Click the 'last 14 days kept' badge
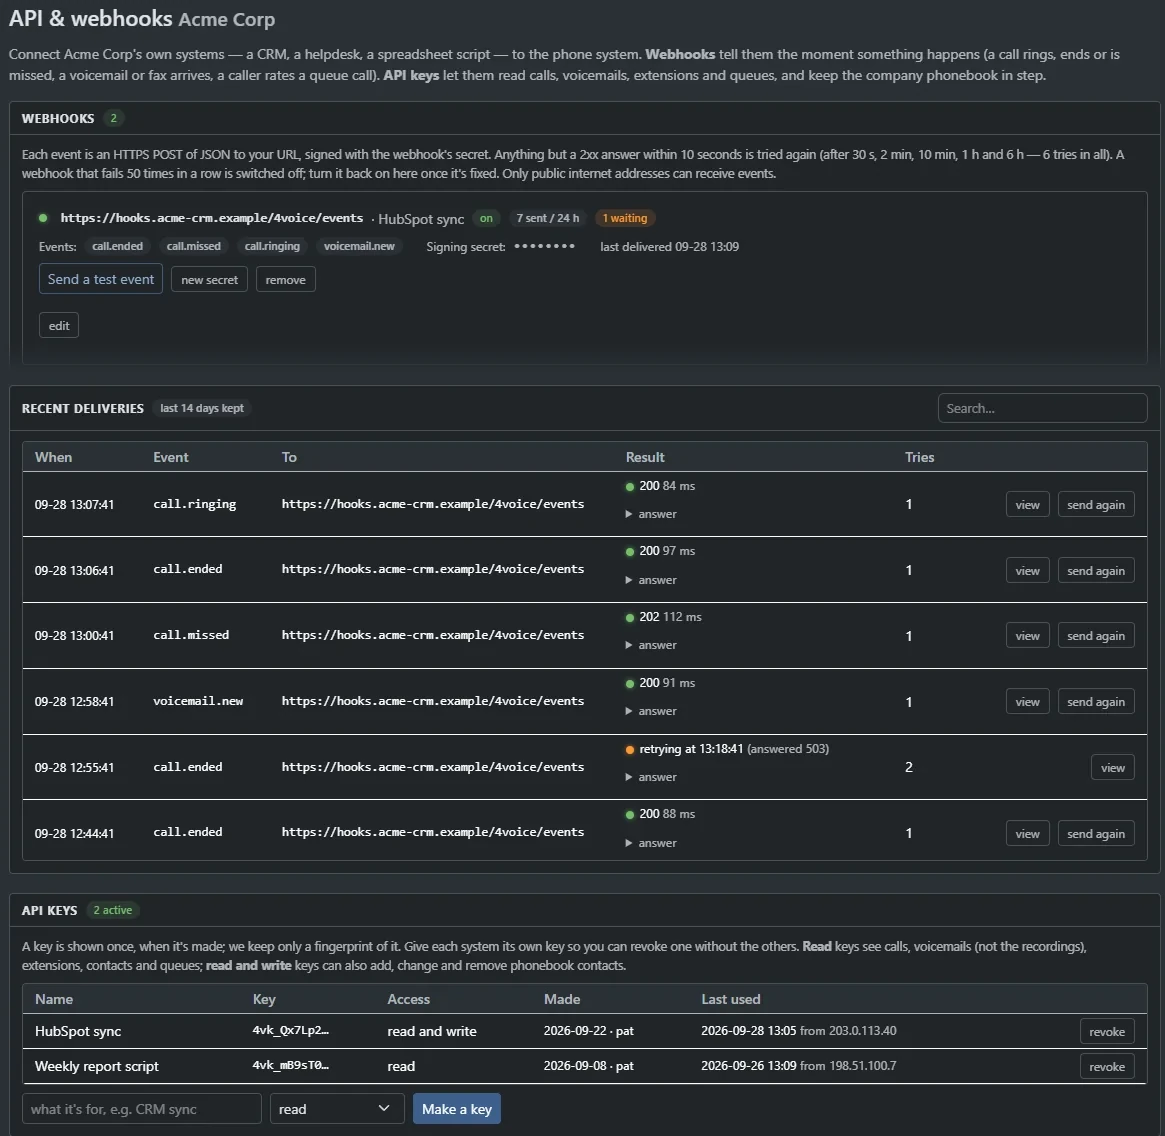This screenshot has width=1165, height=1136. [x=201, y=408]
